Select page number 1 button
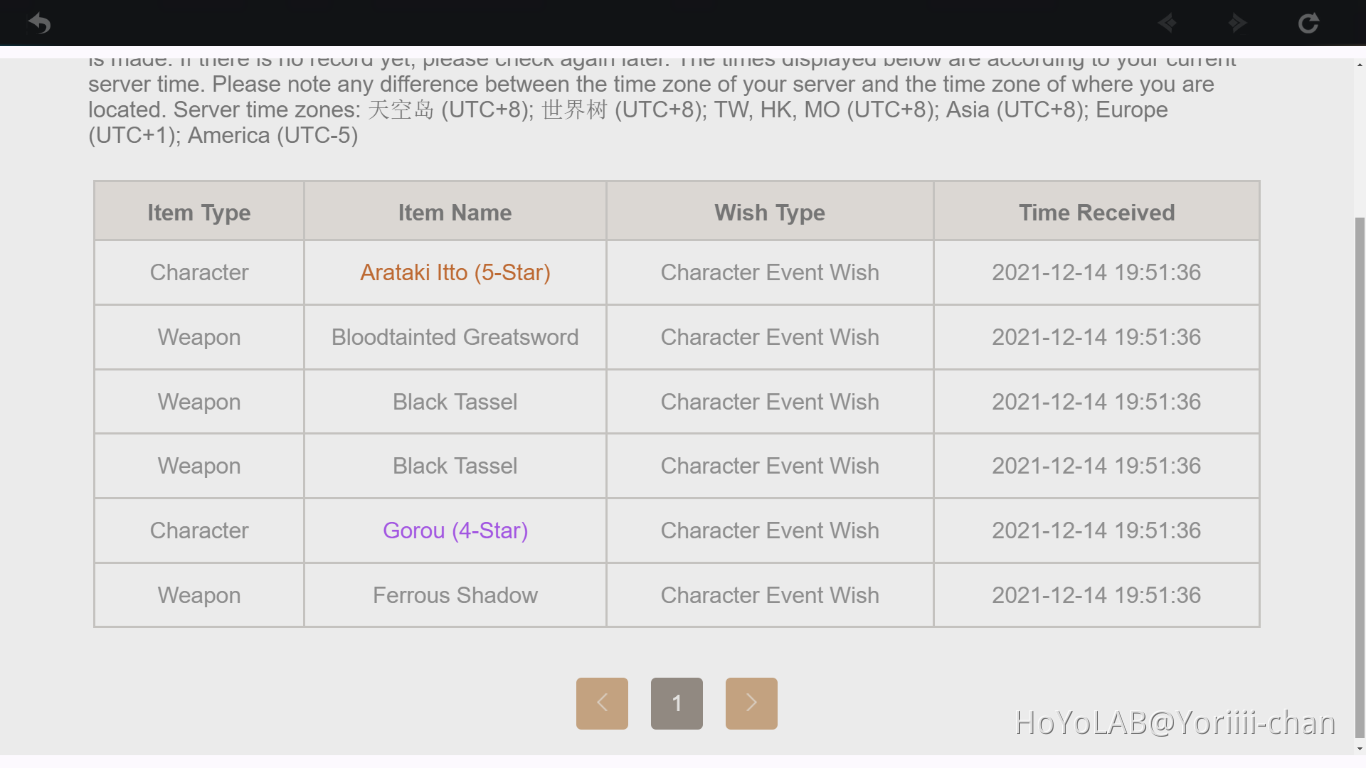The image size is (1366, 768). [x=677, y=703]
